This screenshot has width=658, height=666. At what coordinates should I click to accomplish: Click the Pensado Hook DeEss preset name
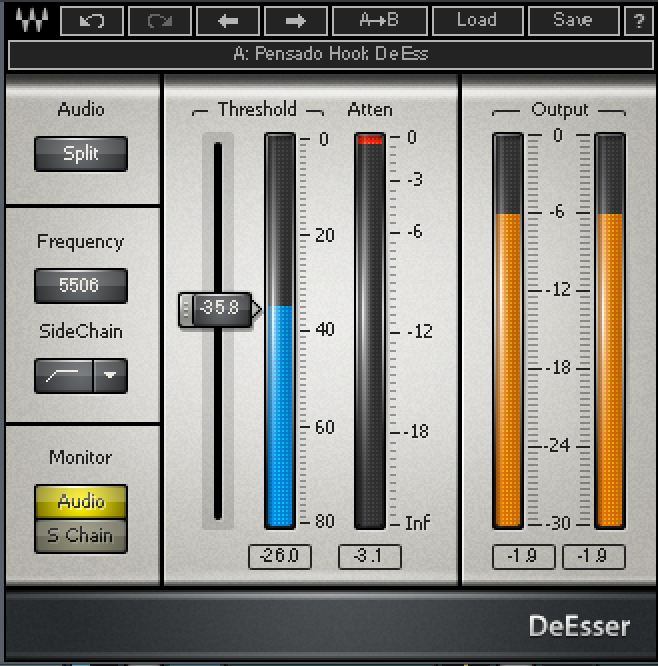[x=330, y=54]
